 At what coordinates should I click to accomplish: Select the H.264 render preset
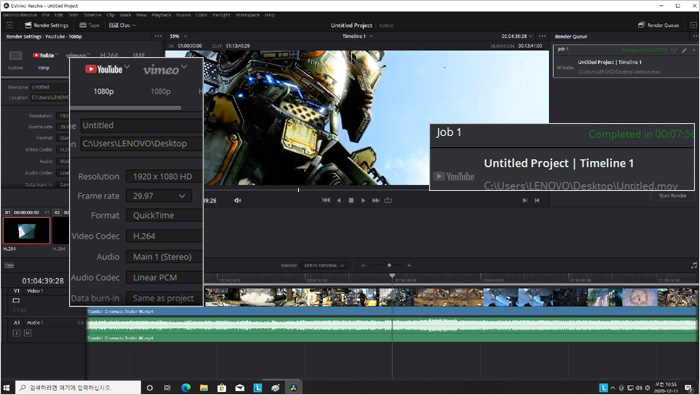(x=109, y=55)
